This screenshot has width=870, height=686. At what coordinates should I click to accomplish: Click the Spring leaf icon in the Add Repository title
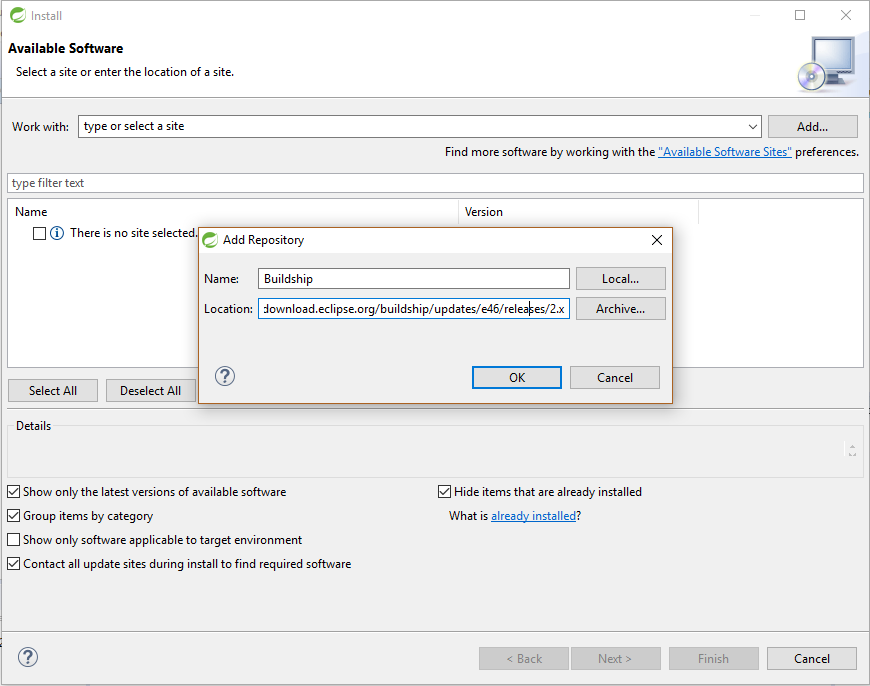click(x=210, y=240)
